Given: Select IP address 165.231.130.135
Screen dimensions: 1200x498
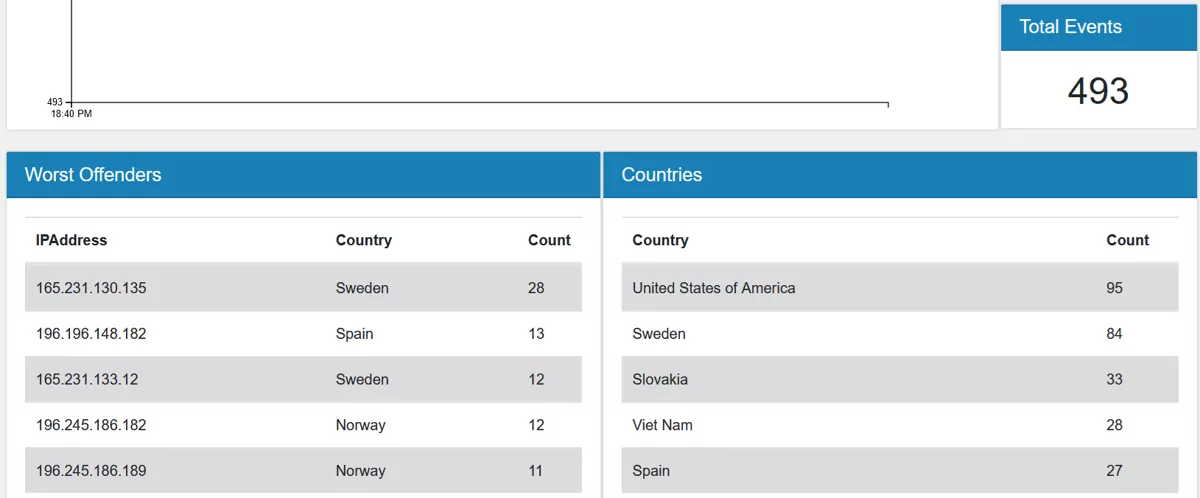Looking at the screenshot, I should (91, 288).
